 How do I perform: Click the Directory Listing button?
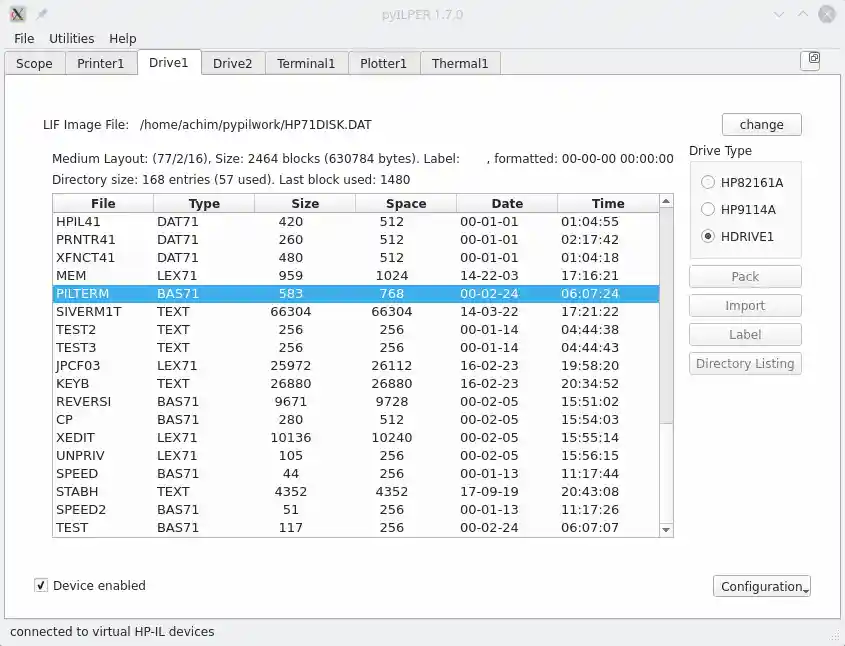point(745,364)
